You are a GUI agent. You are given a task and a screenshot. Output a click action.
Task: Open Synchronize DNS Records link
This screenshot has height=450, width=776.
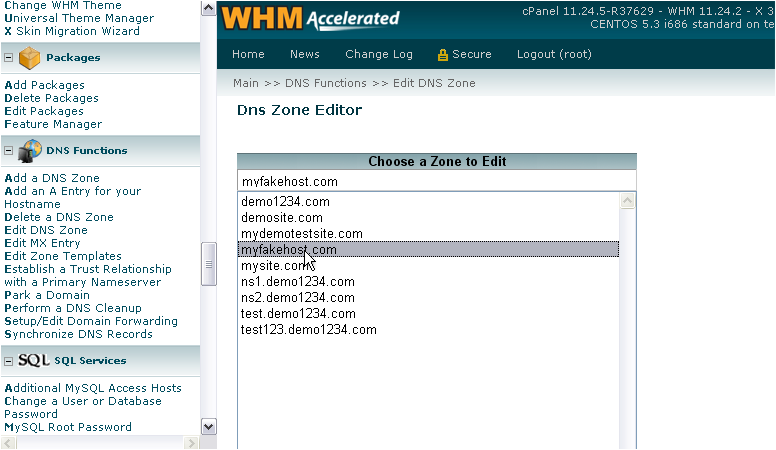tap(78, 334)
